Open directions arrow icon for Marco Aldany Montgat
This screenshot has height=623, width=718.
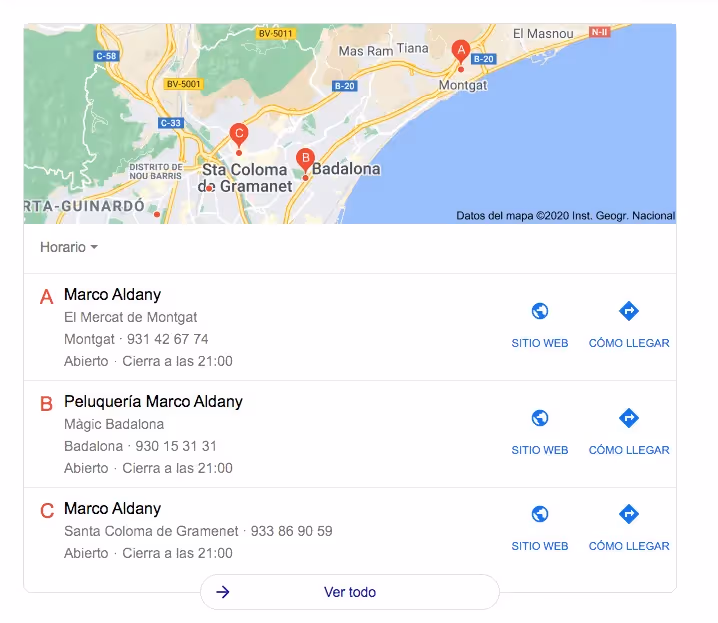[x=629, y=311]
